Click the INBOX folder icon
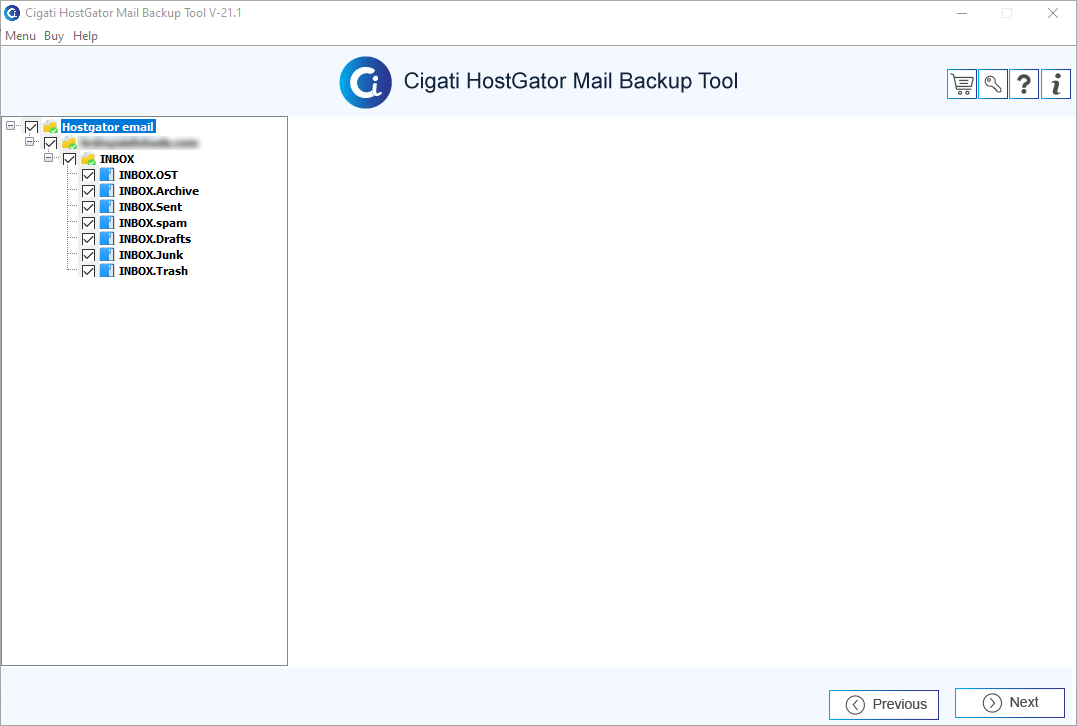Viewport: 1077px width, 726px height. coord(88,159)
